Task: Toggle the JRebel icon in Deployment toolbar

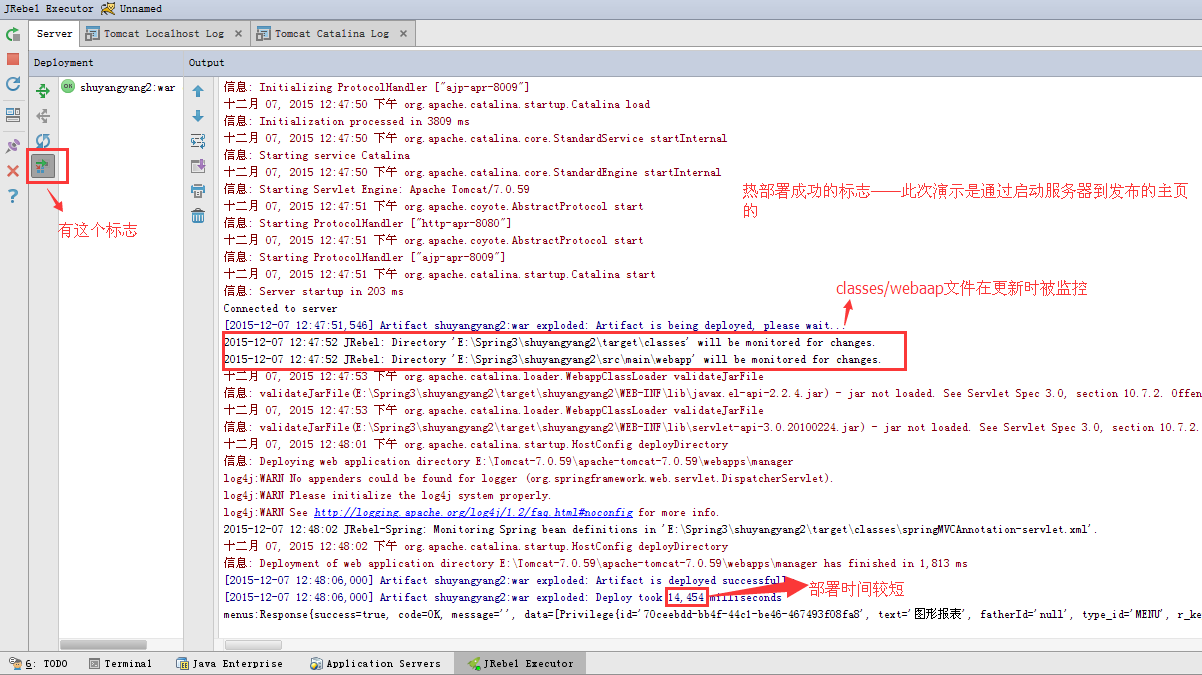Action: (43, 165)
